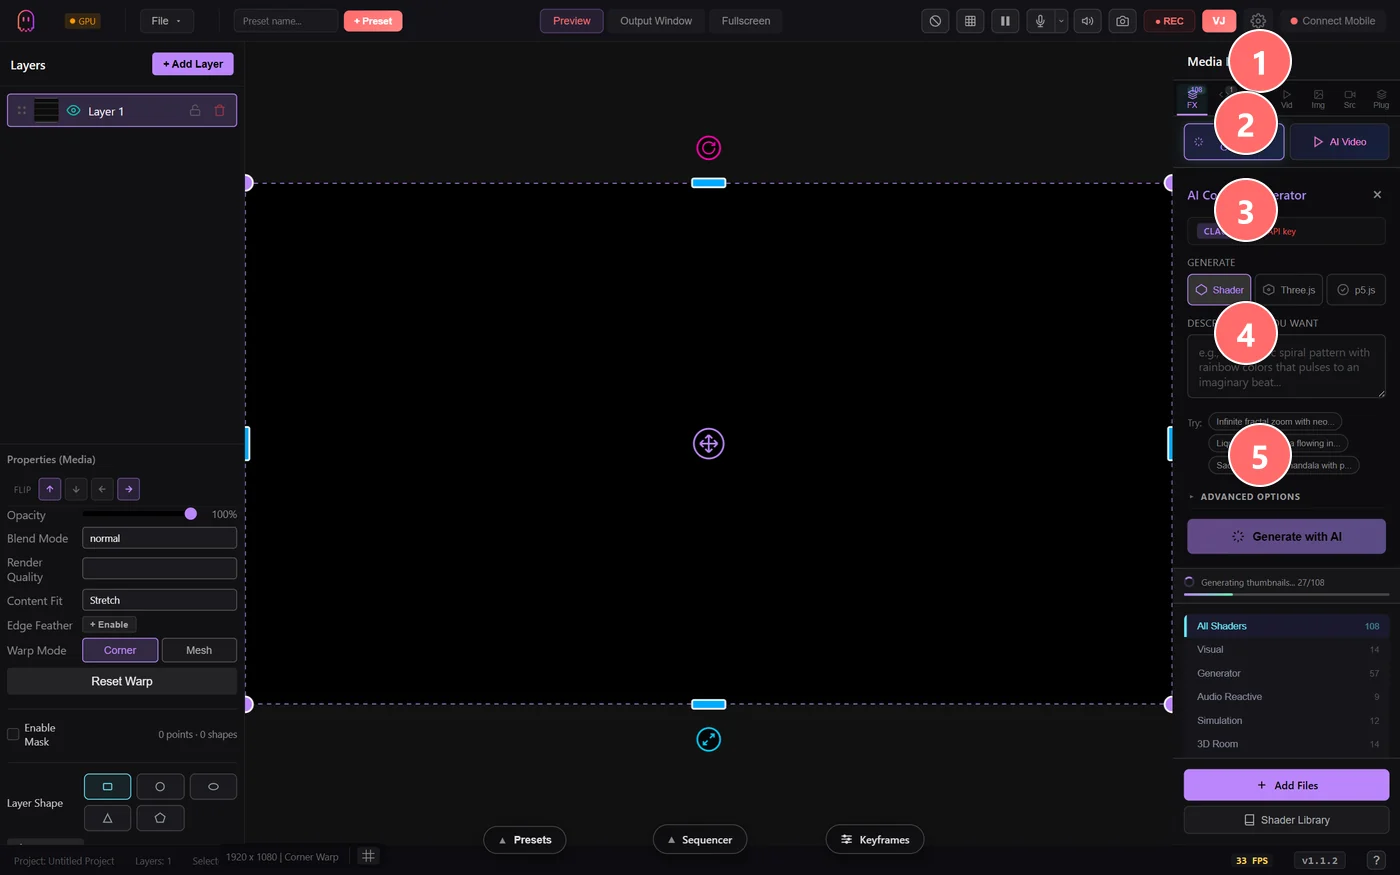Screen dimensions: 1400x875
Task: Pause playback with the pause icon
Action: click(x=1005, y=21)
